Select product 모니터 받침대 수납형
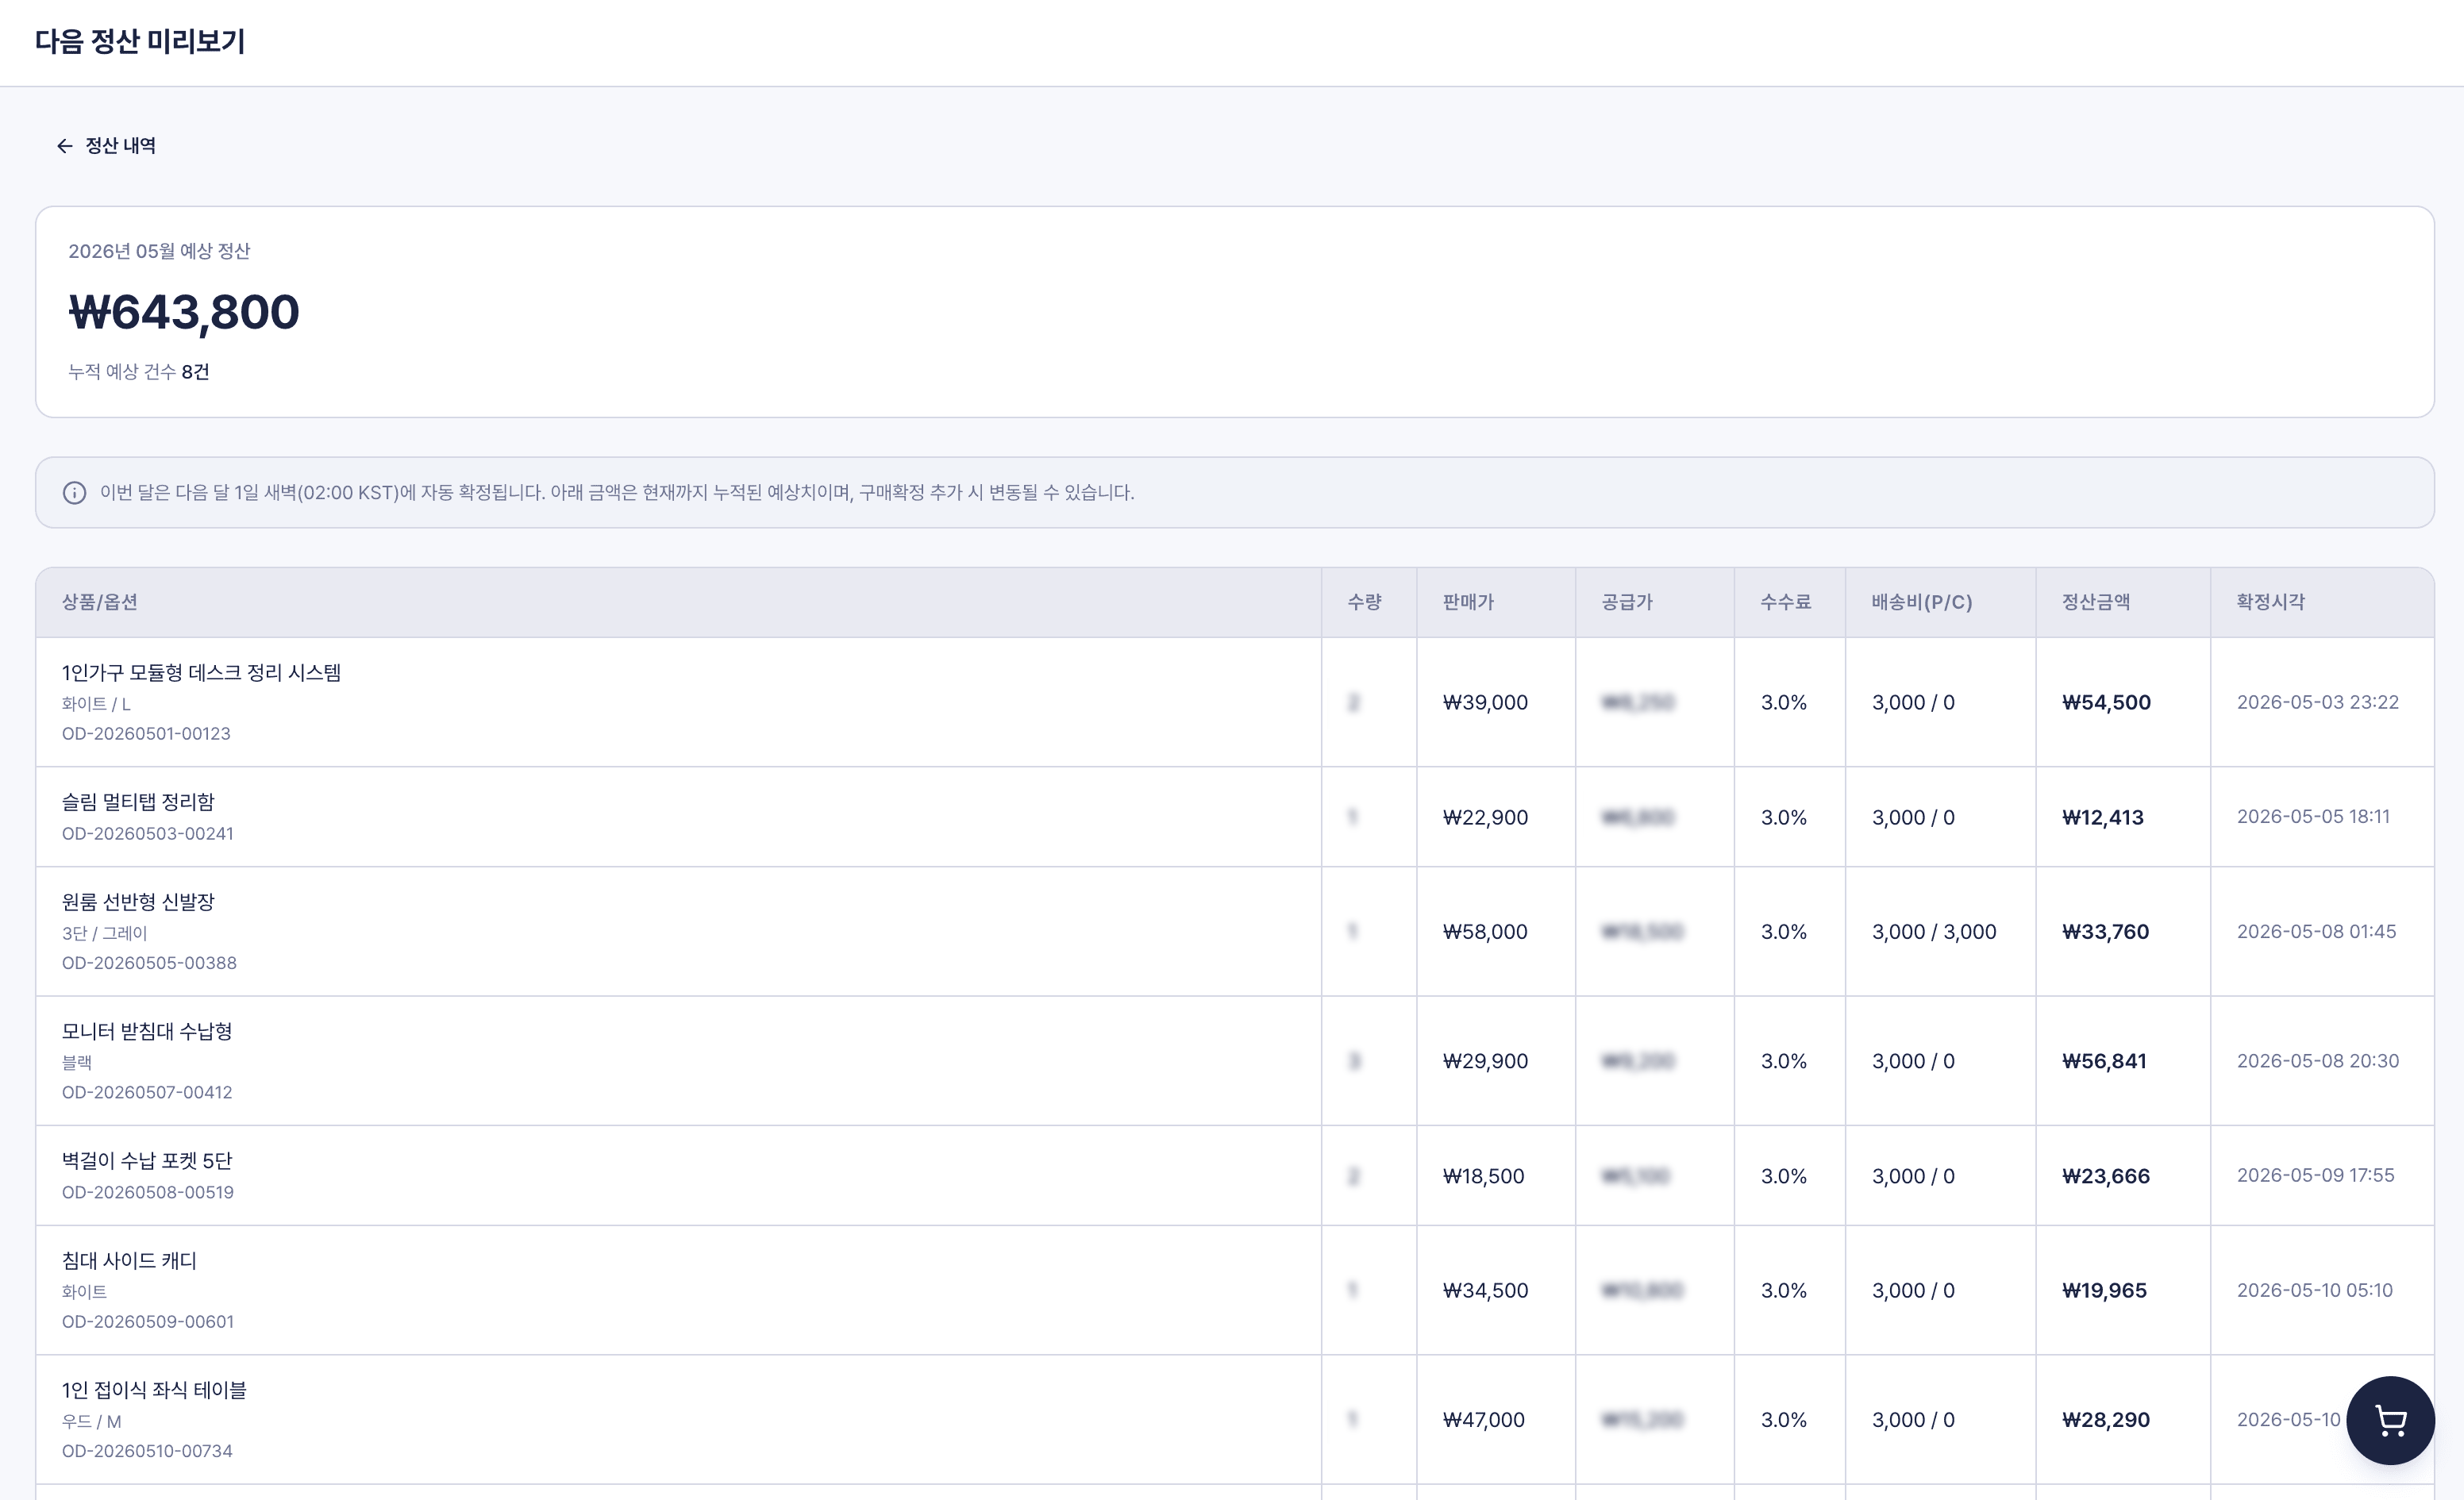Viewport: 2464px width, 1500px height. pyautogui.click(x=147, y=1031)
